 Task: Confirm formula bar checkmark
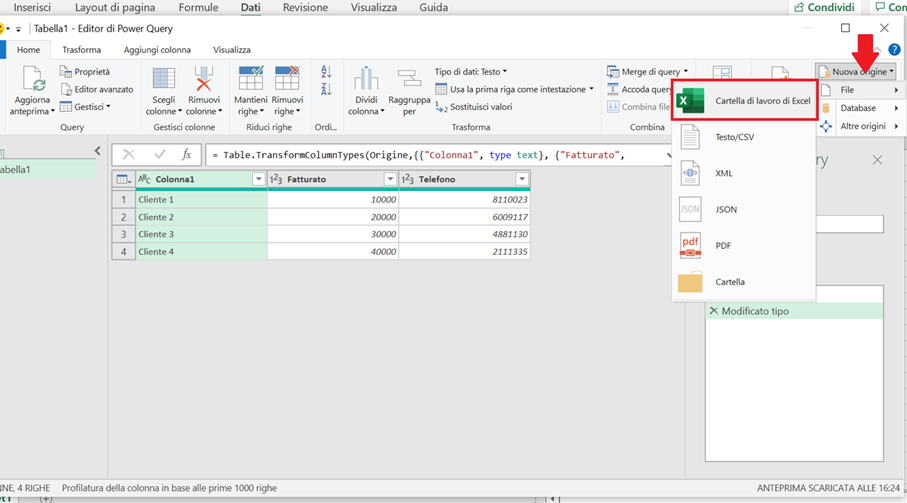(160, 154)
